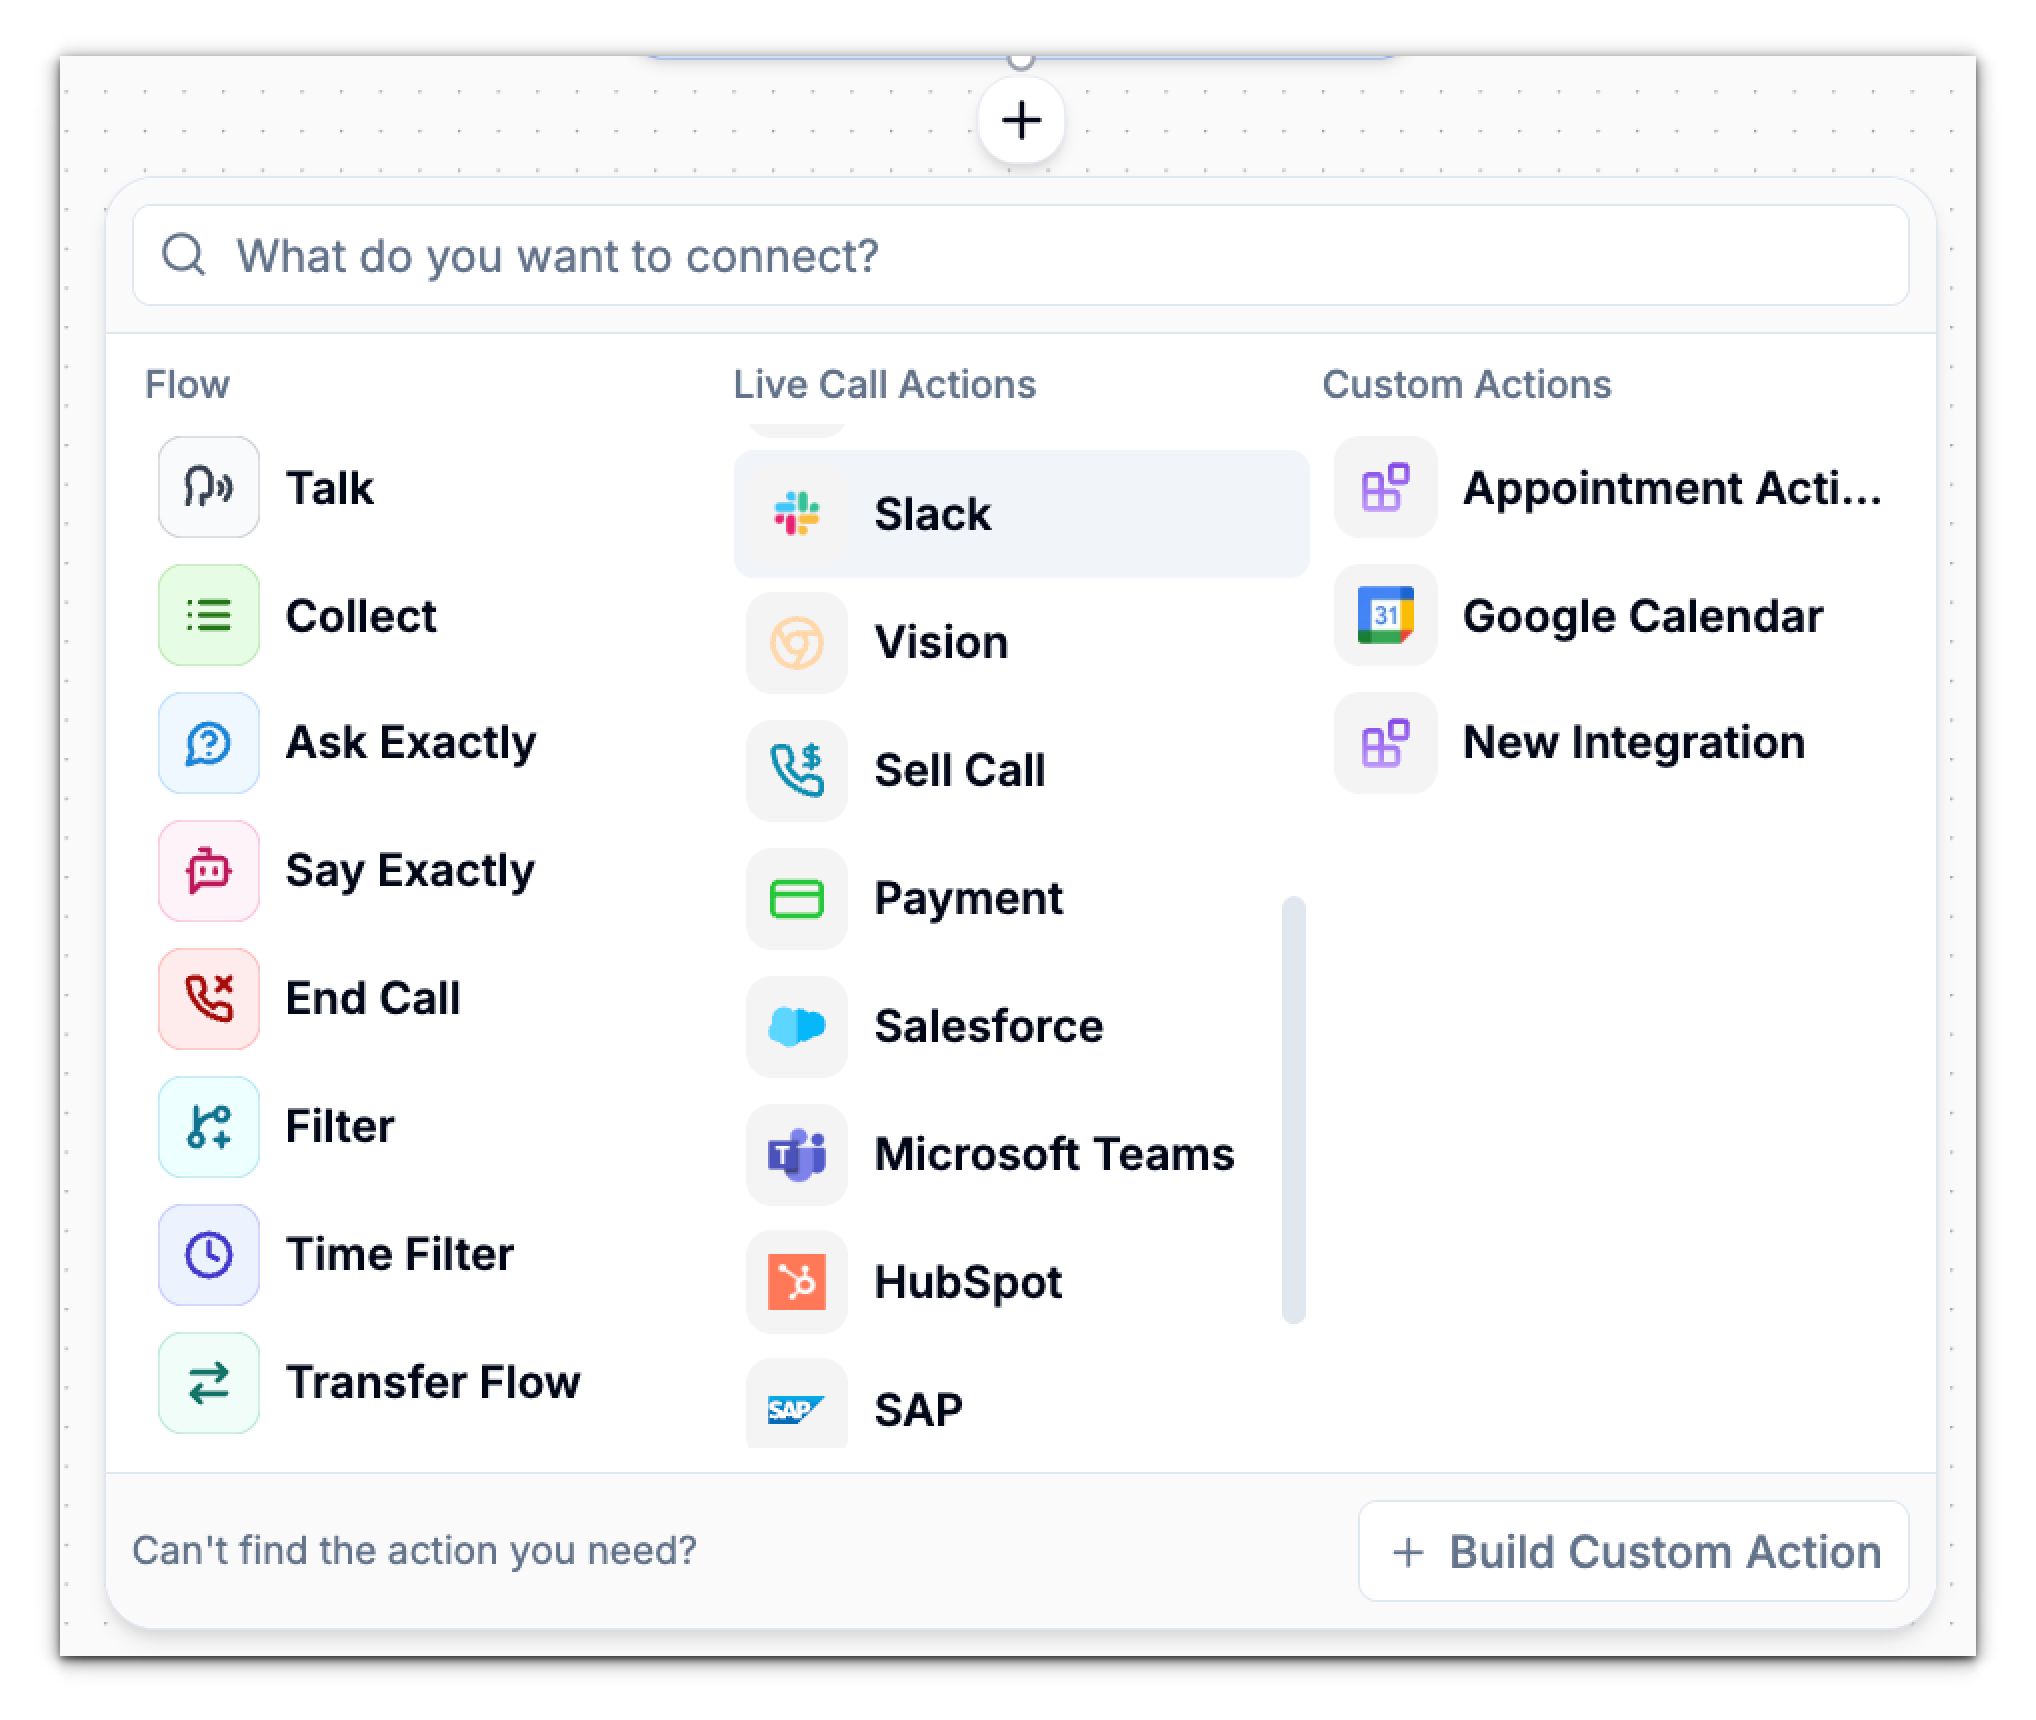Select the Salesforce cloud icon
Screen dimensions: 2036x1720
[x=797, y=1026]
